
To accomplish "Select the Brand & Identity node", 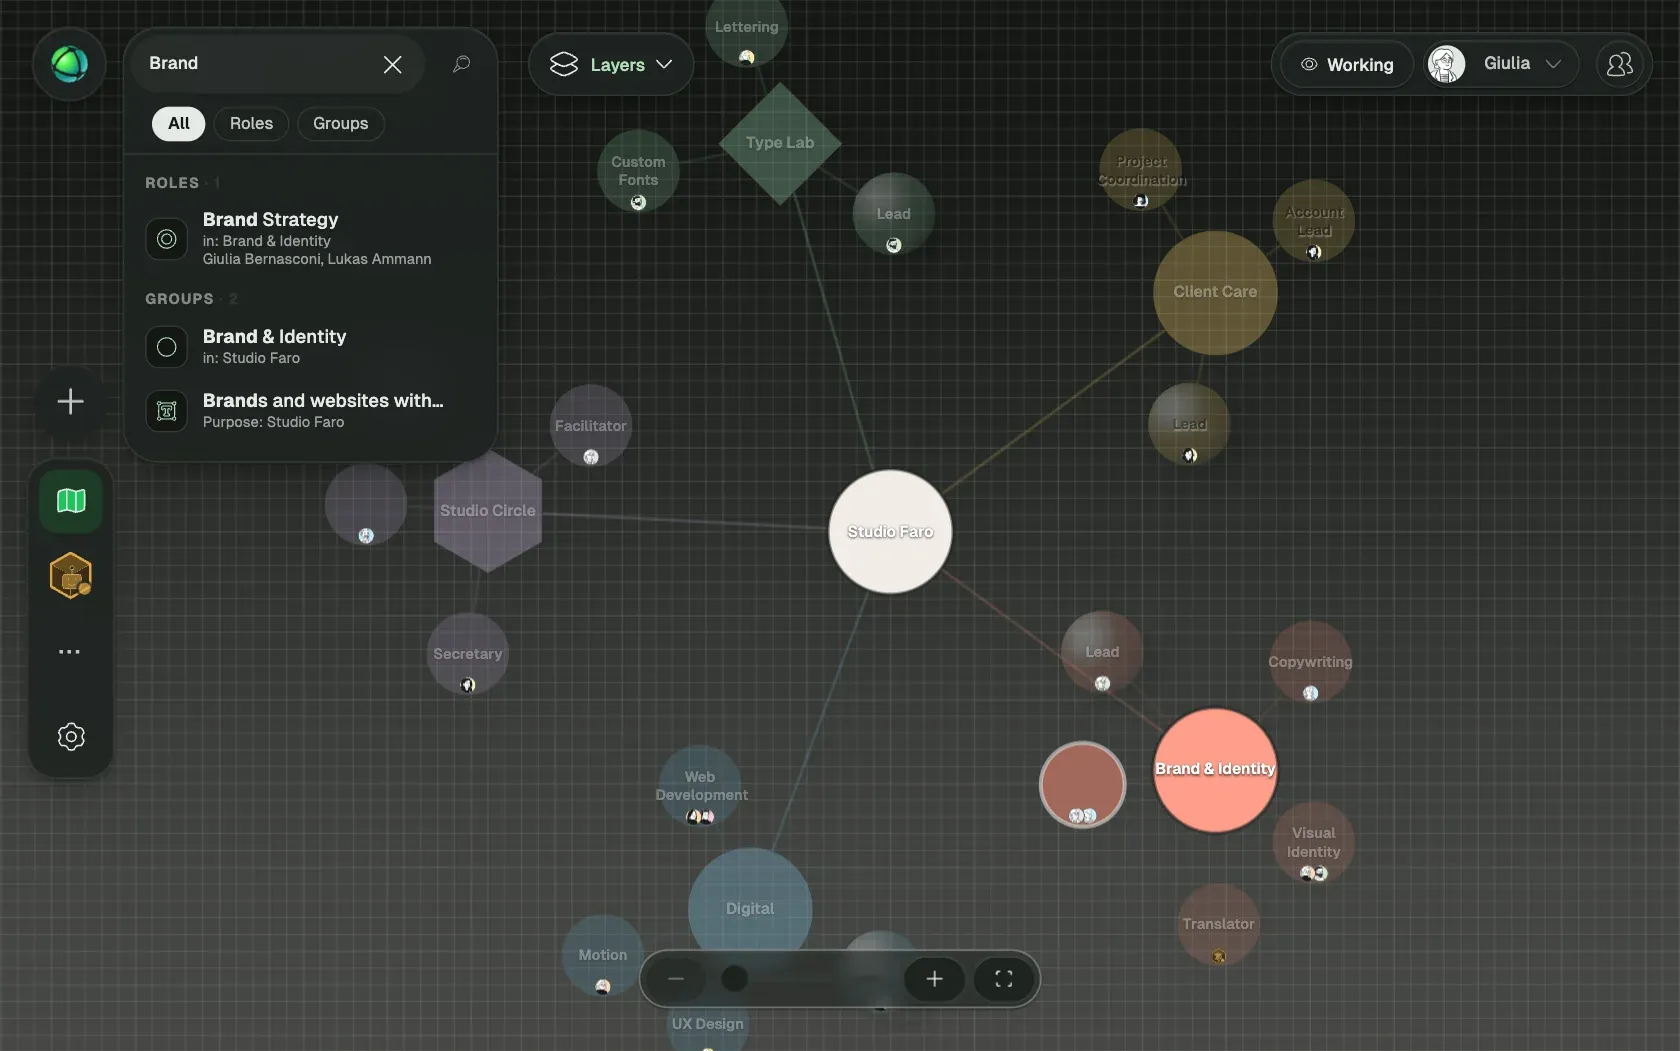I will coord(1215,770).
